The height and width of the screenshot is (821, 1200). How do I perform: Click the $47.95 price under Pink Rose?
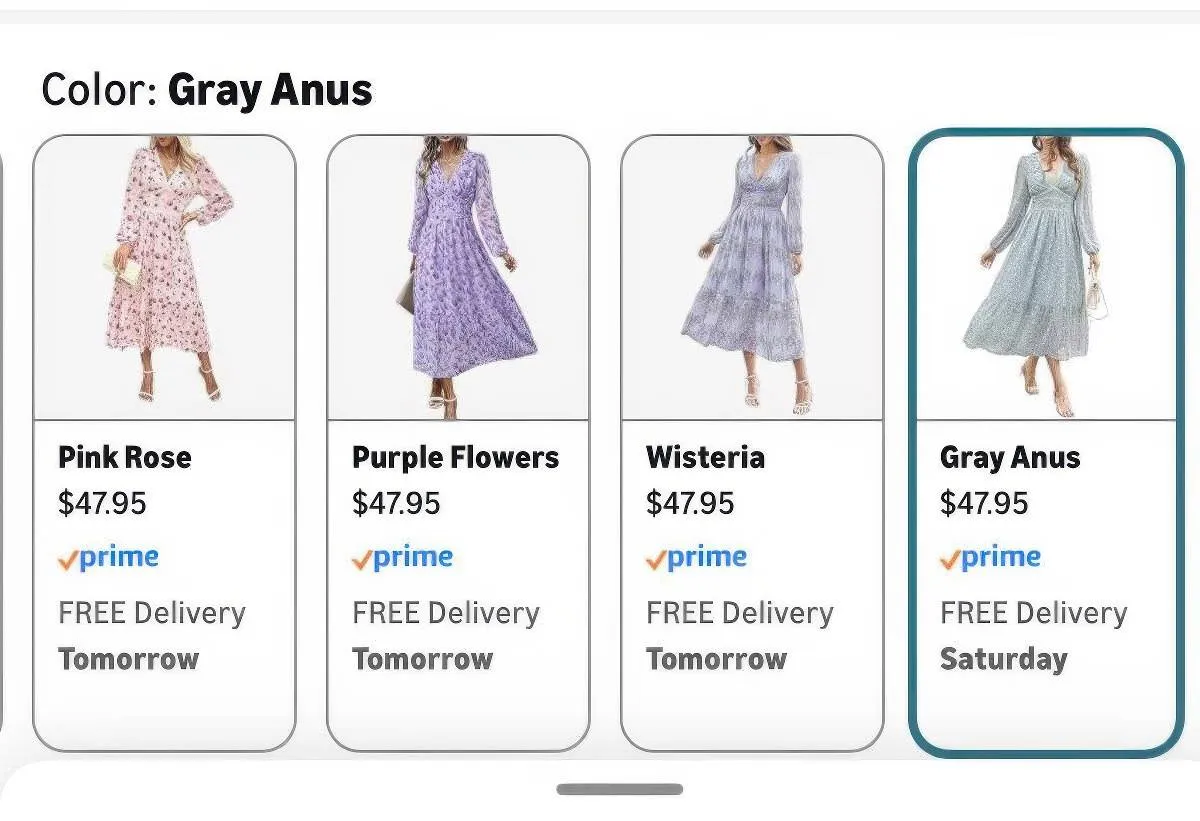click(x=102, y=503)
